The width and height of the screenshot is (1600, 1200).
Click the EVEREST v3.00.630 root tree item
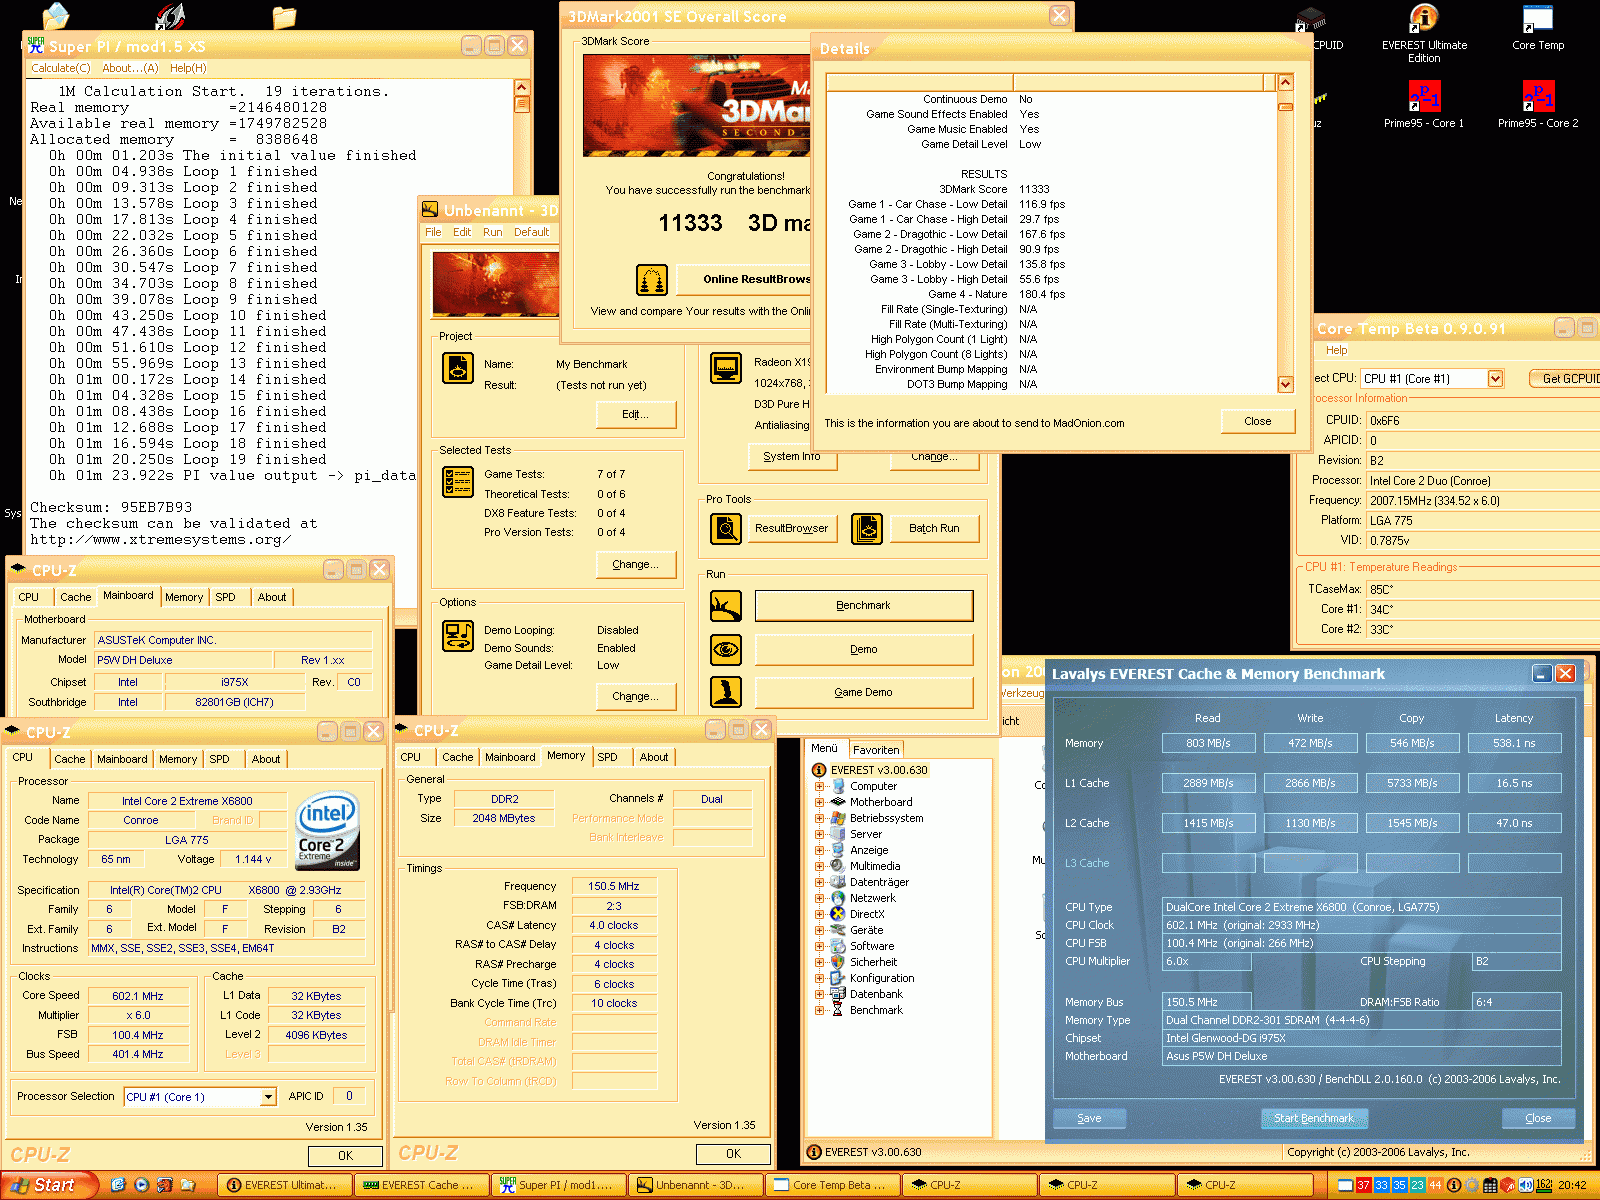(x=879, y=770)
